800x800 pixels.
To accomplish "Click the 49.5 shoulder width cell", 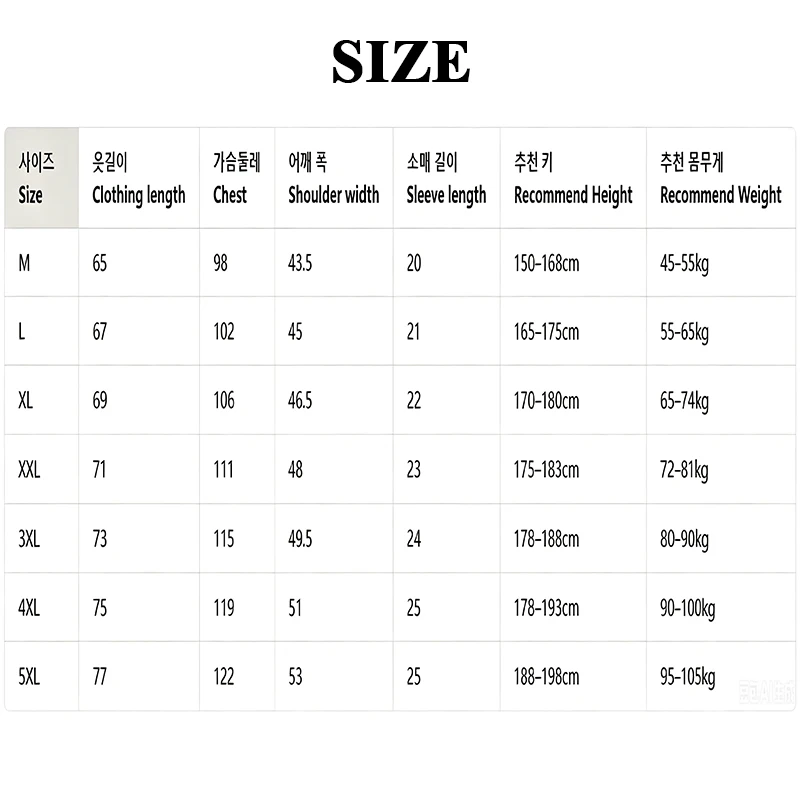I will [300, 539].
